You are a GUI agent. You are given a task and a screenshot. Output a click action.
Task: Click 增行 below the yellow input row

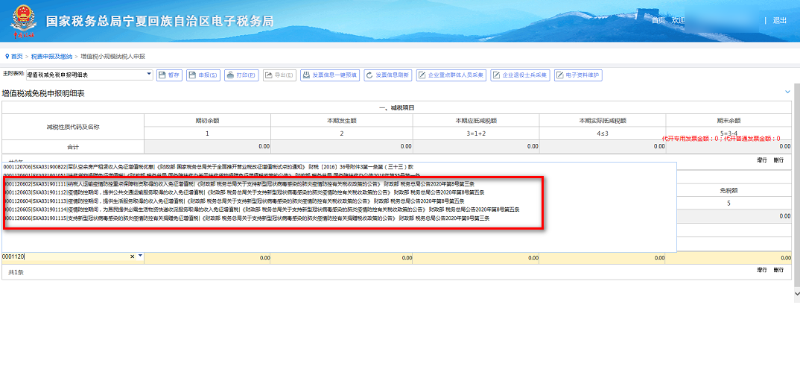[x=762, y=270]
